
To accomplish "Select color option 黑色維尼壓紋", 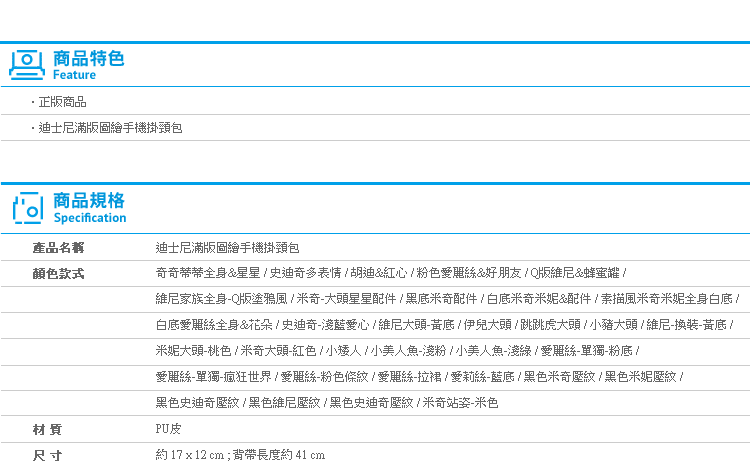I will tap(285, 403).
